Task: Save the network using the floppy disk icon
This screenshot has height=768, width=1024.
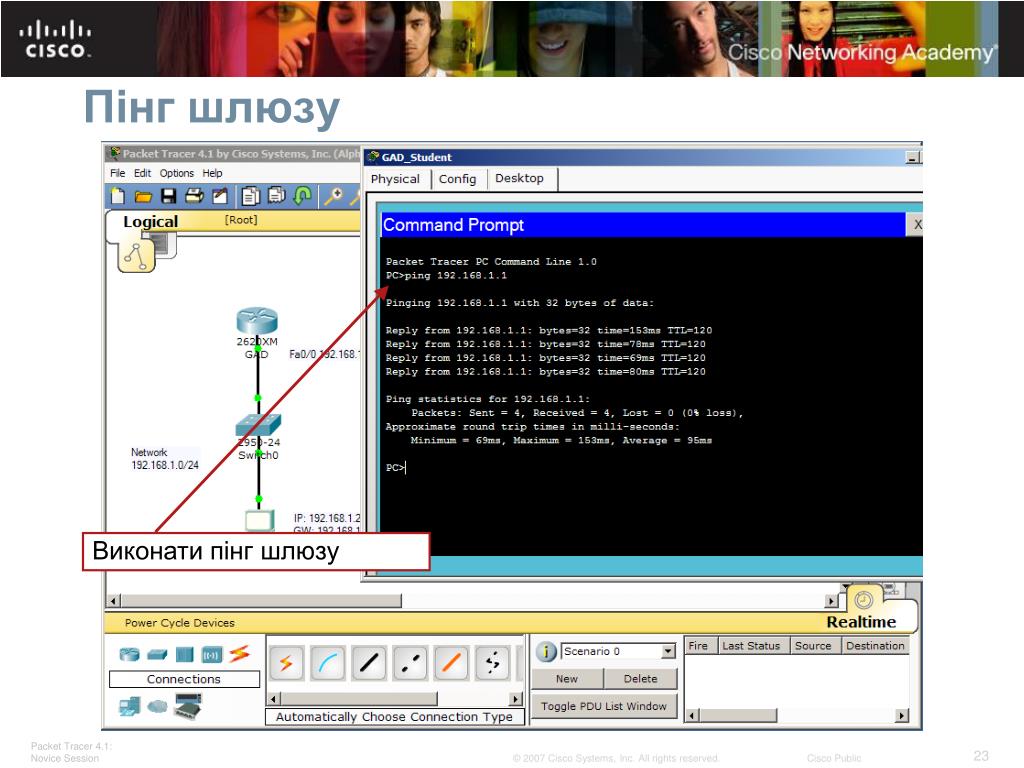Action: tap(168, 196)
